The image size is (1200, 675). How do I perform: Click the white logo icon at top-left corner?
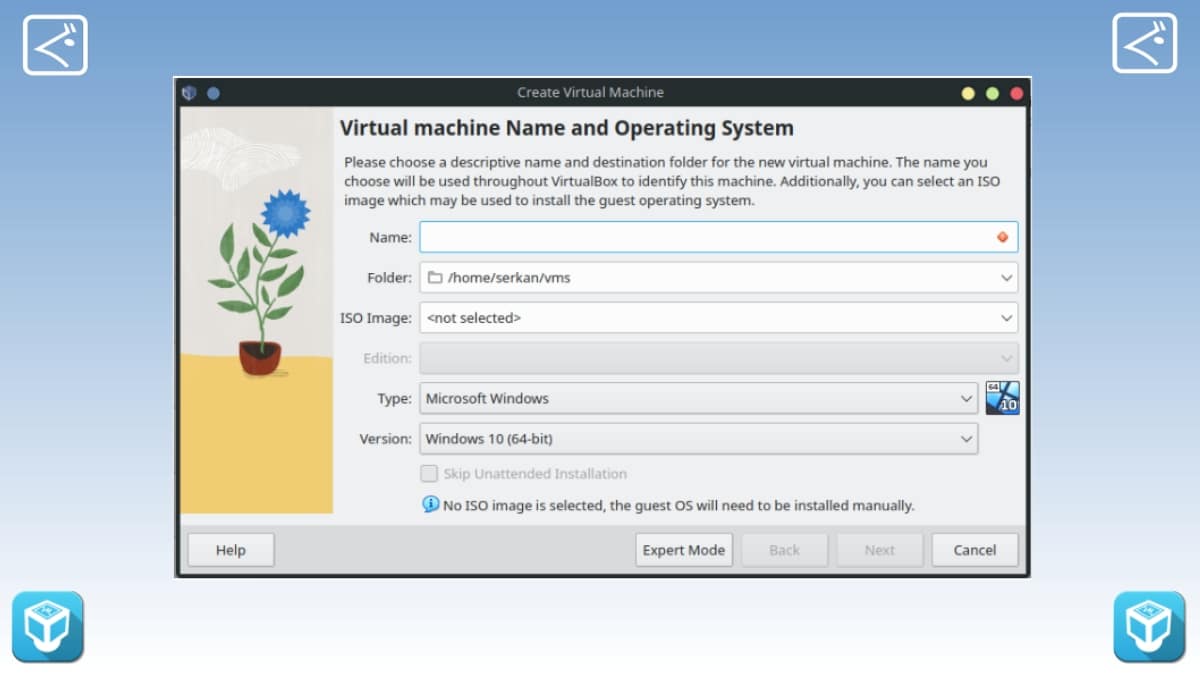coord(55,44)
